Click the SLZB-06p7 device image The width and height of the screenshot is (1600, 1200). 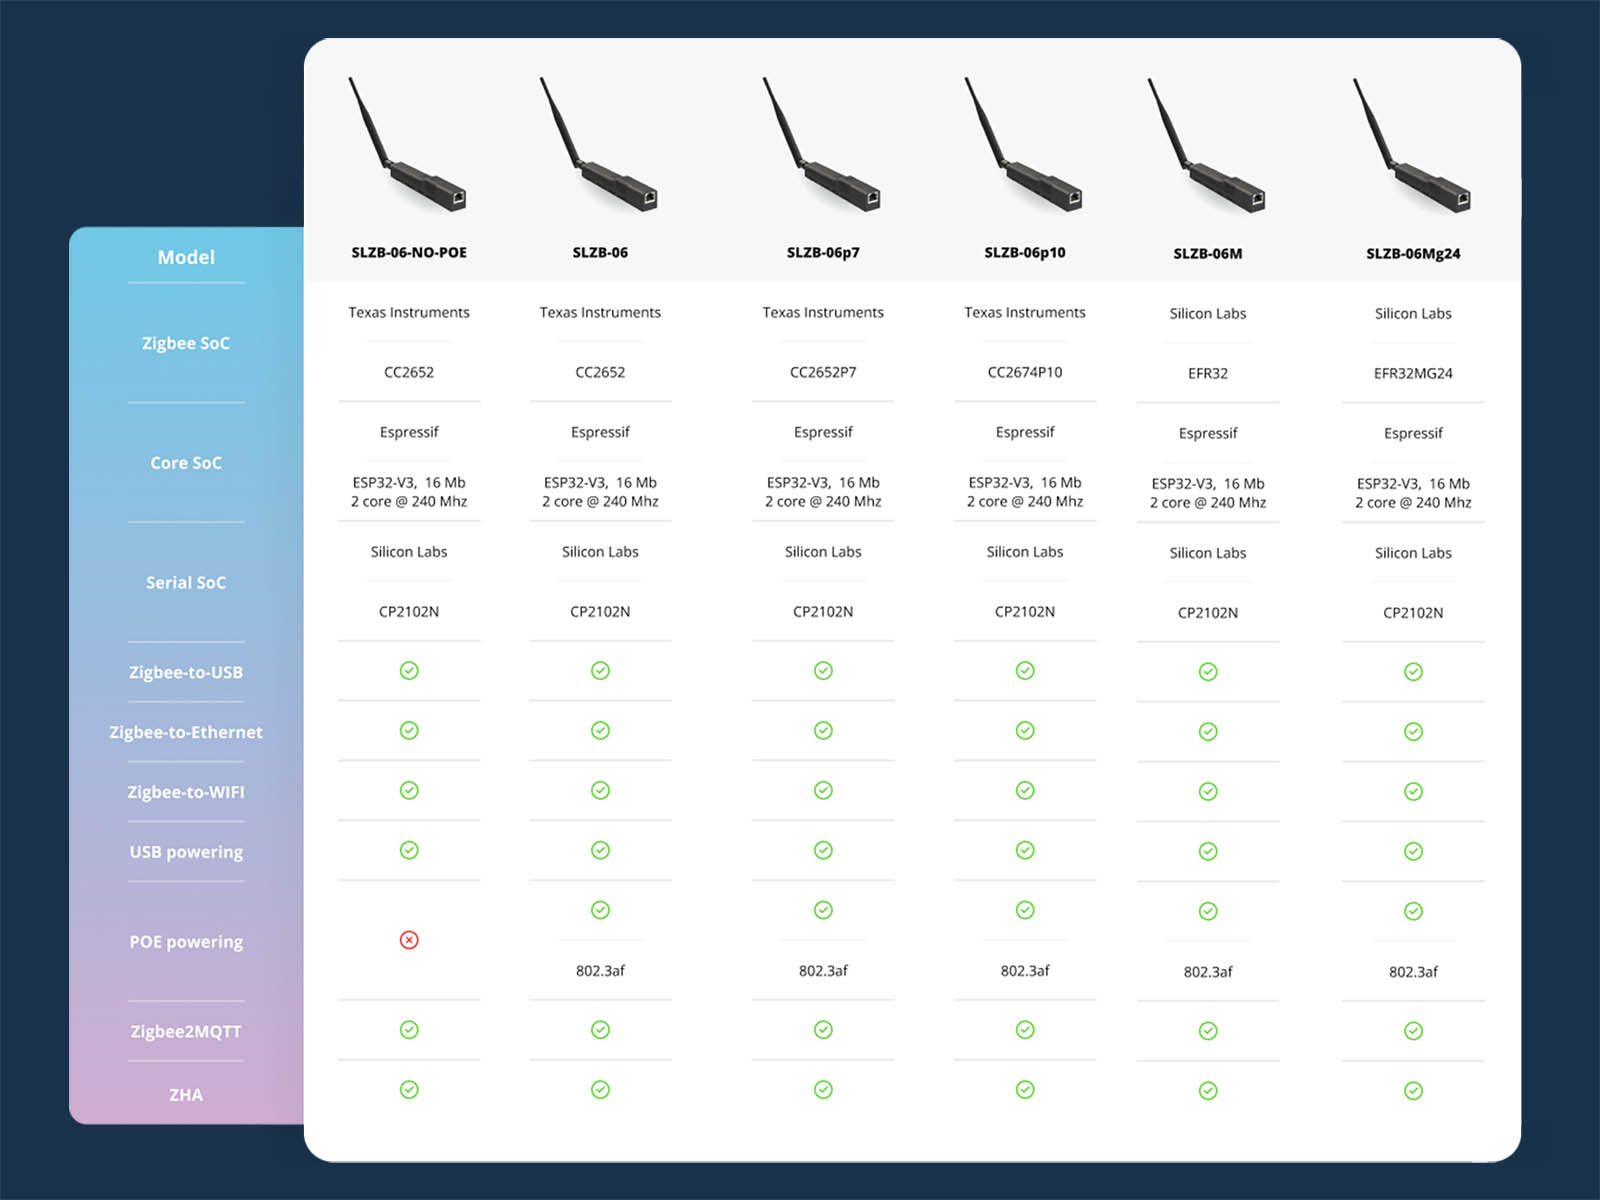pyautogui.click(x=821, y=144)
